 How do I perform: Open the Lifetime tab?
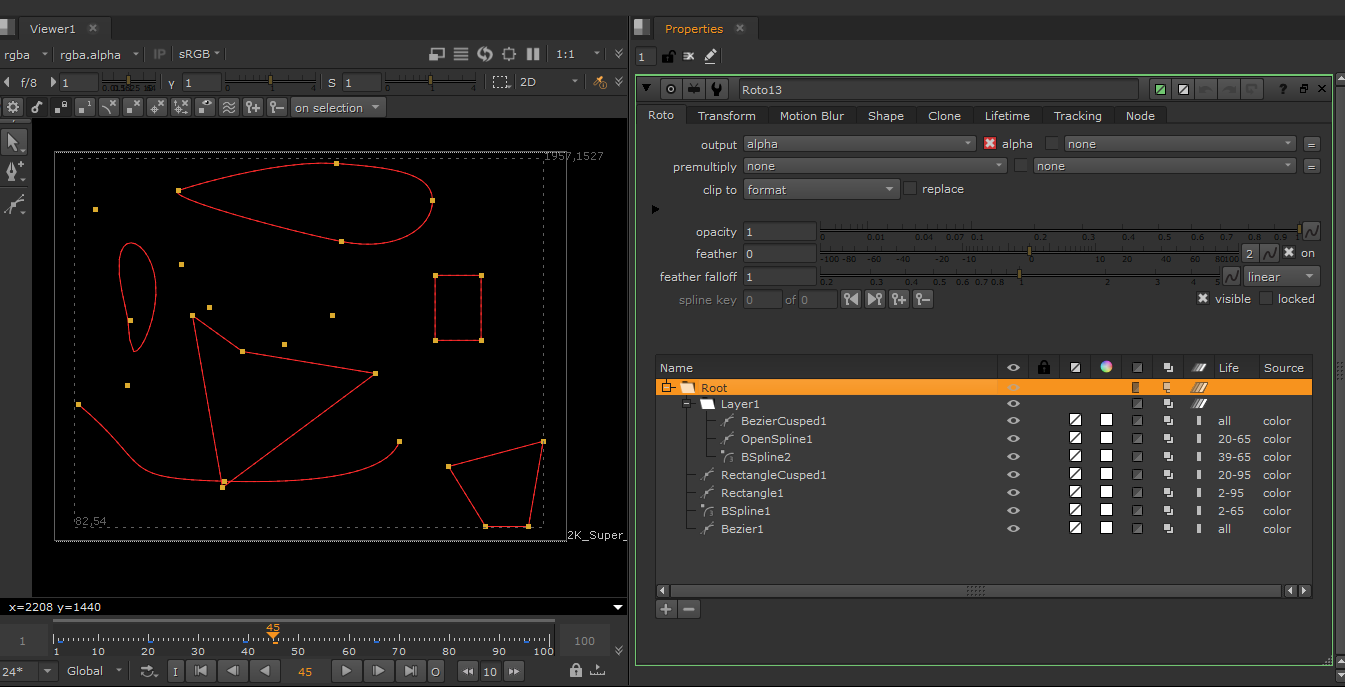[1006, 116]
